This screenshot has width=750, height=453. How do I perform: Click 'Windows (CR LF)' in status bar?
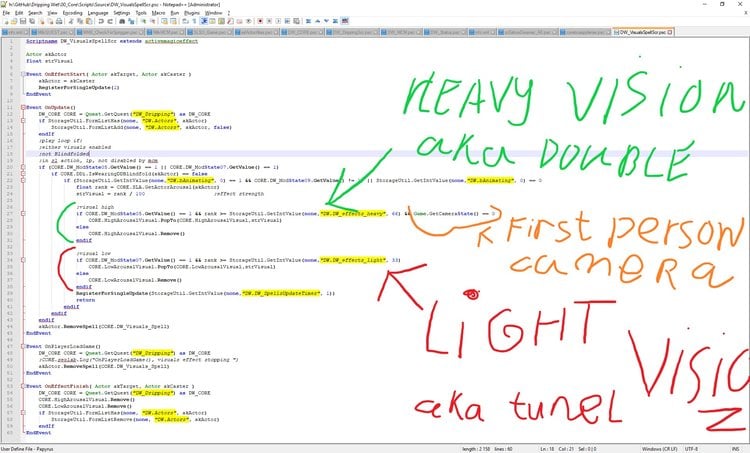pyautogui.click(x=659, y=449)
